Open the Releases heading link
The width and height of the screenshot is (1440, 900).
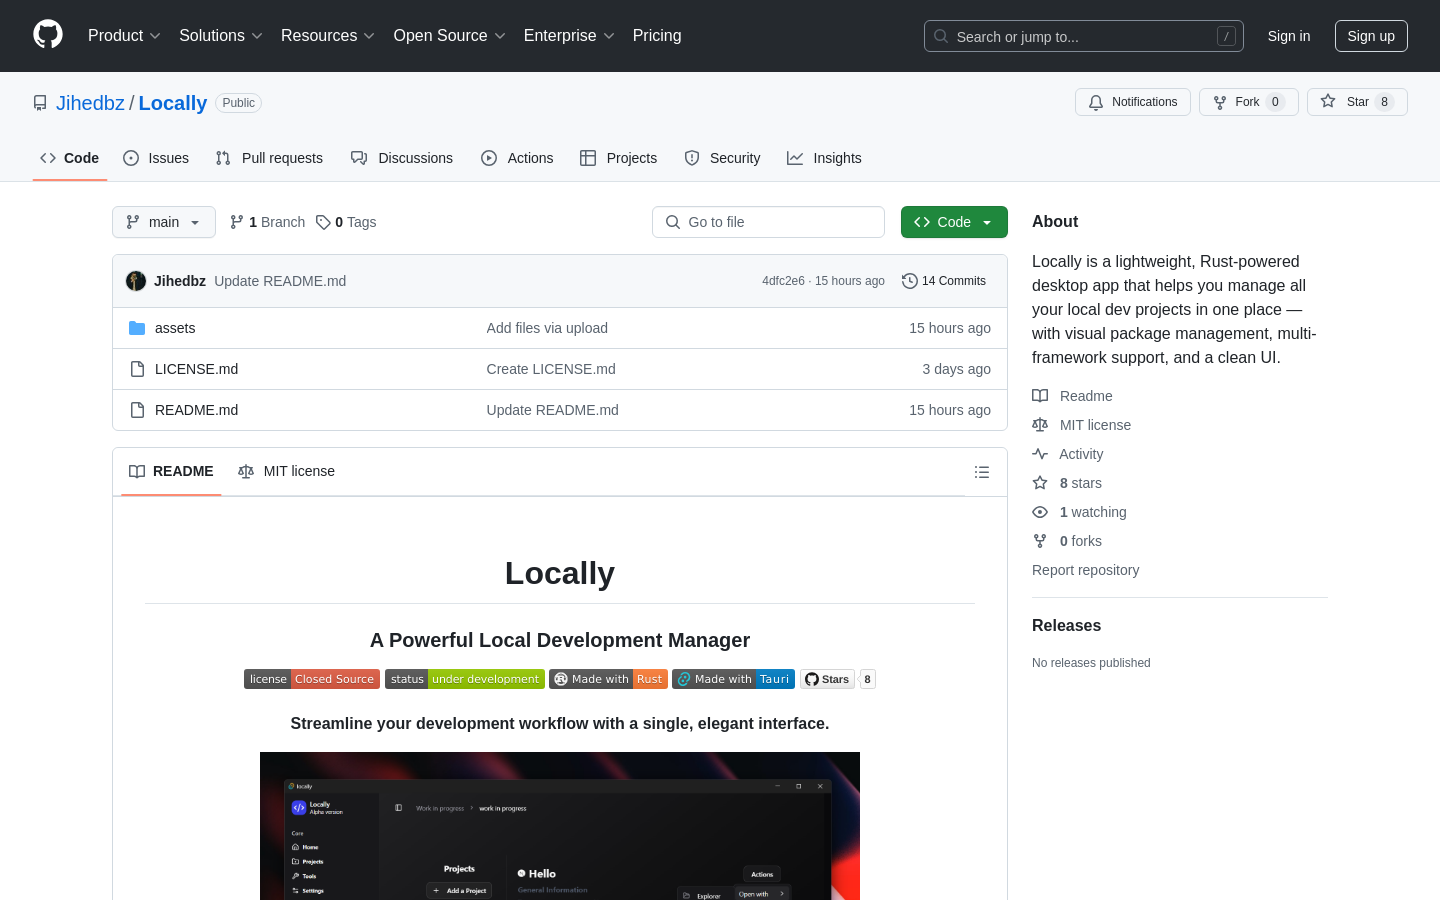pyautogui.click(x=1066, y=625)
